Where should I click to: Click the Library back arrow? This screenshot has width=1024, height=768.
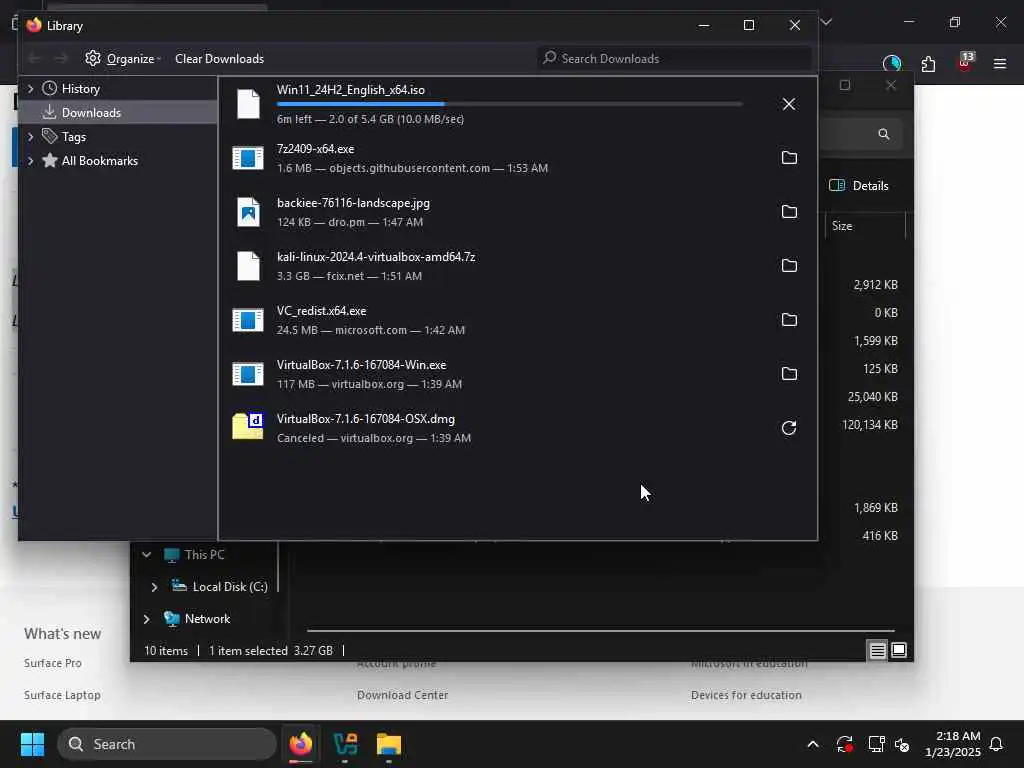pyautogui.click(x=34, y=59)
